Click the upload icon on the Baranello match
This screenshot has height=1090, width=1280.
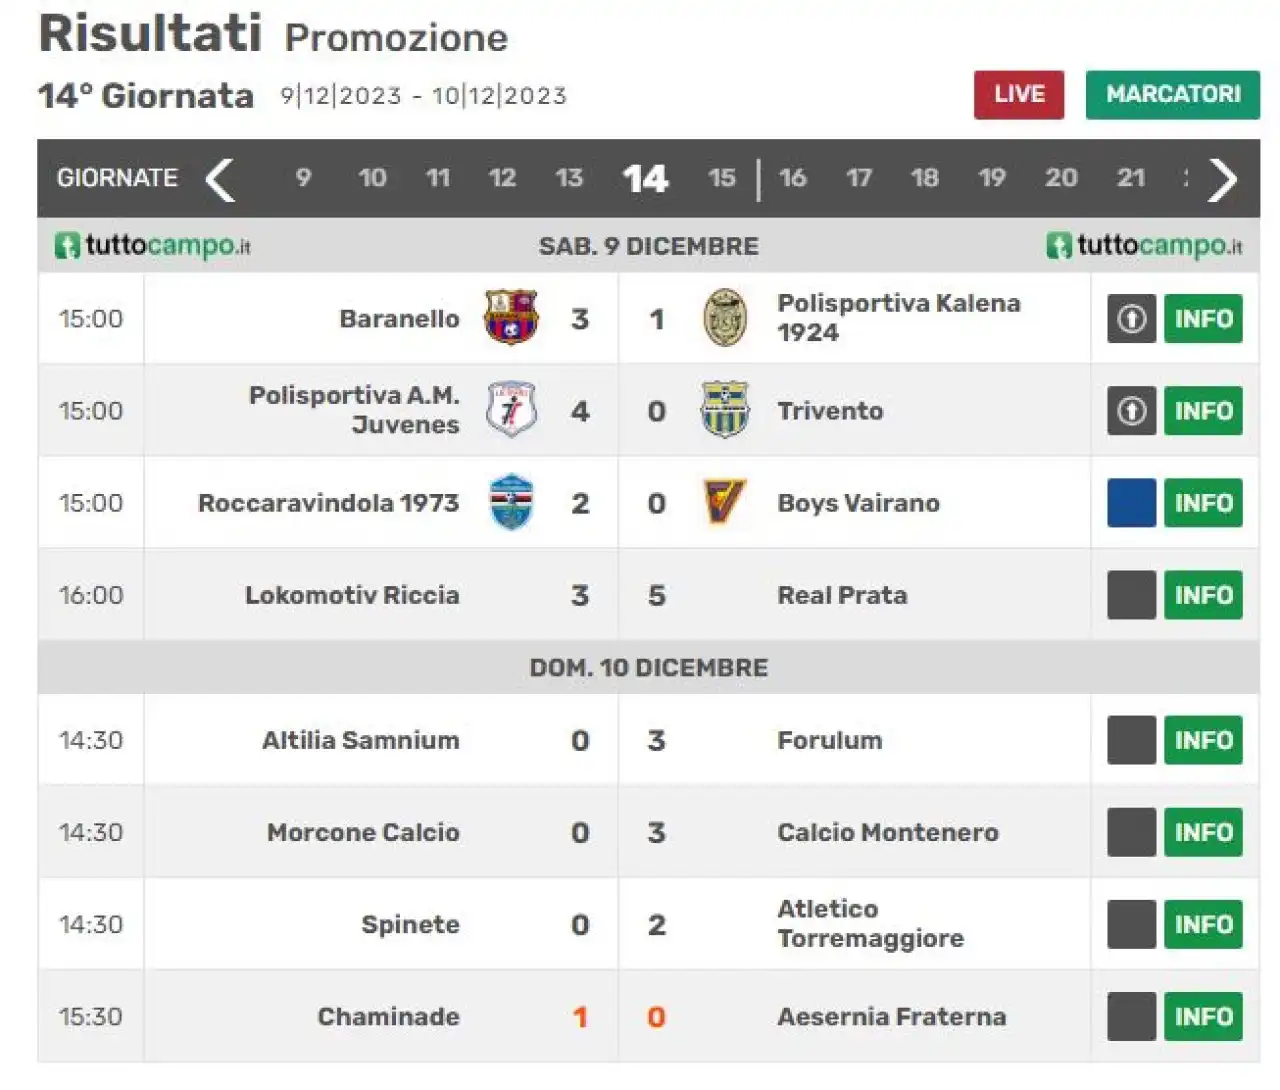pyautogui.click(x=1131, y=319)
